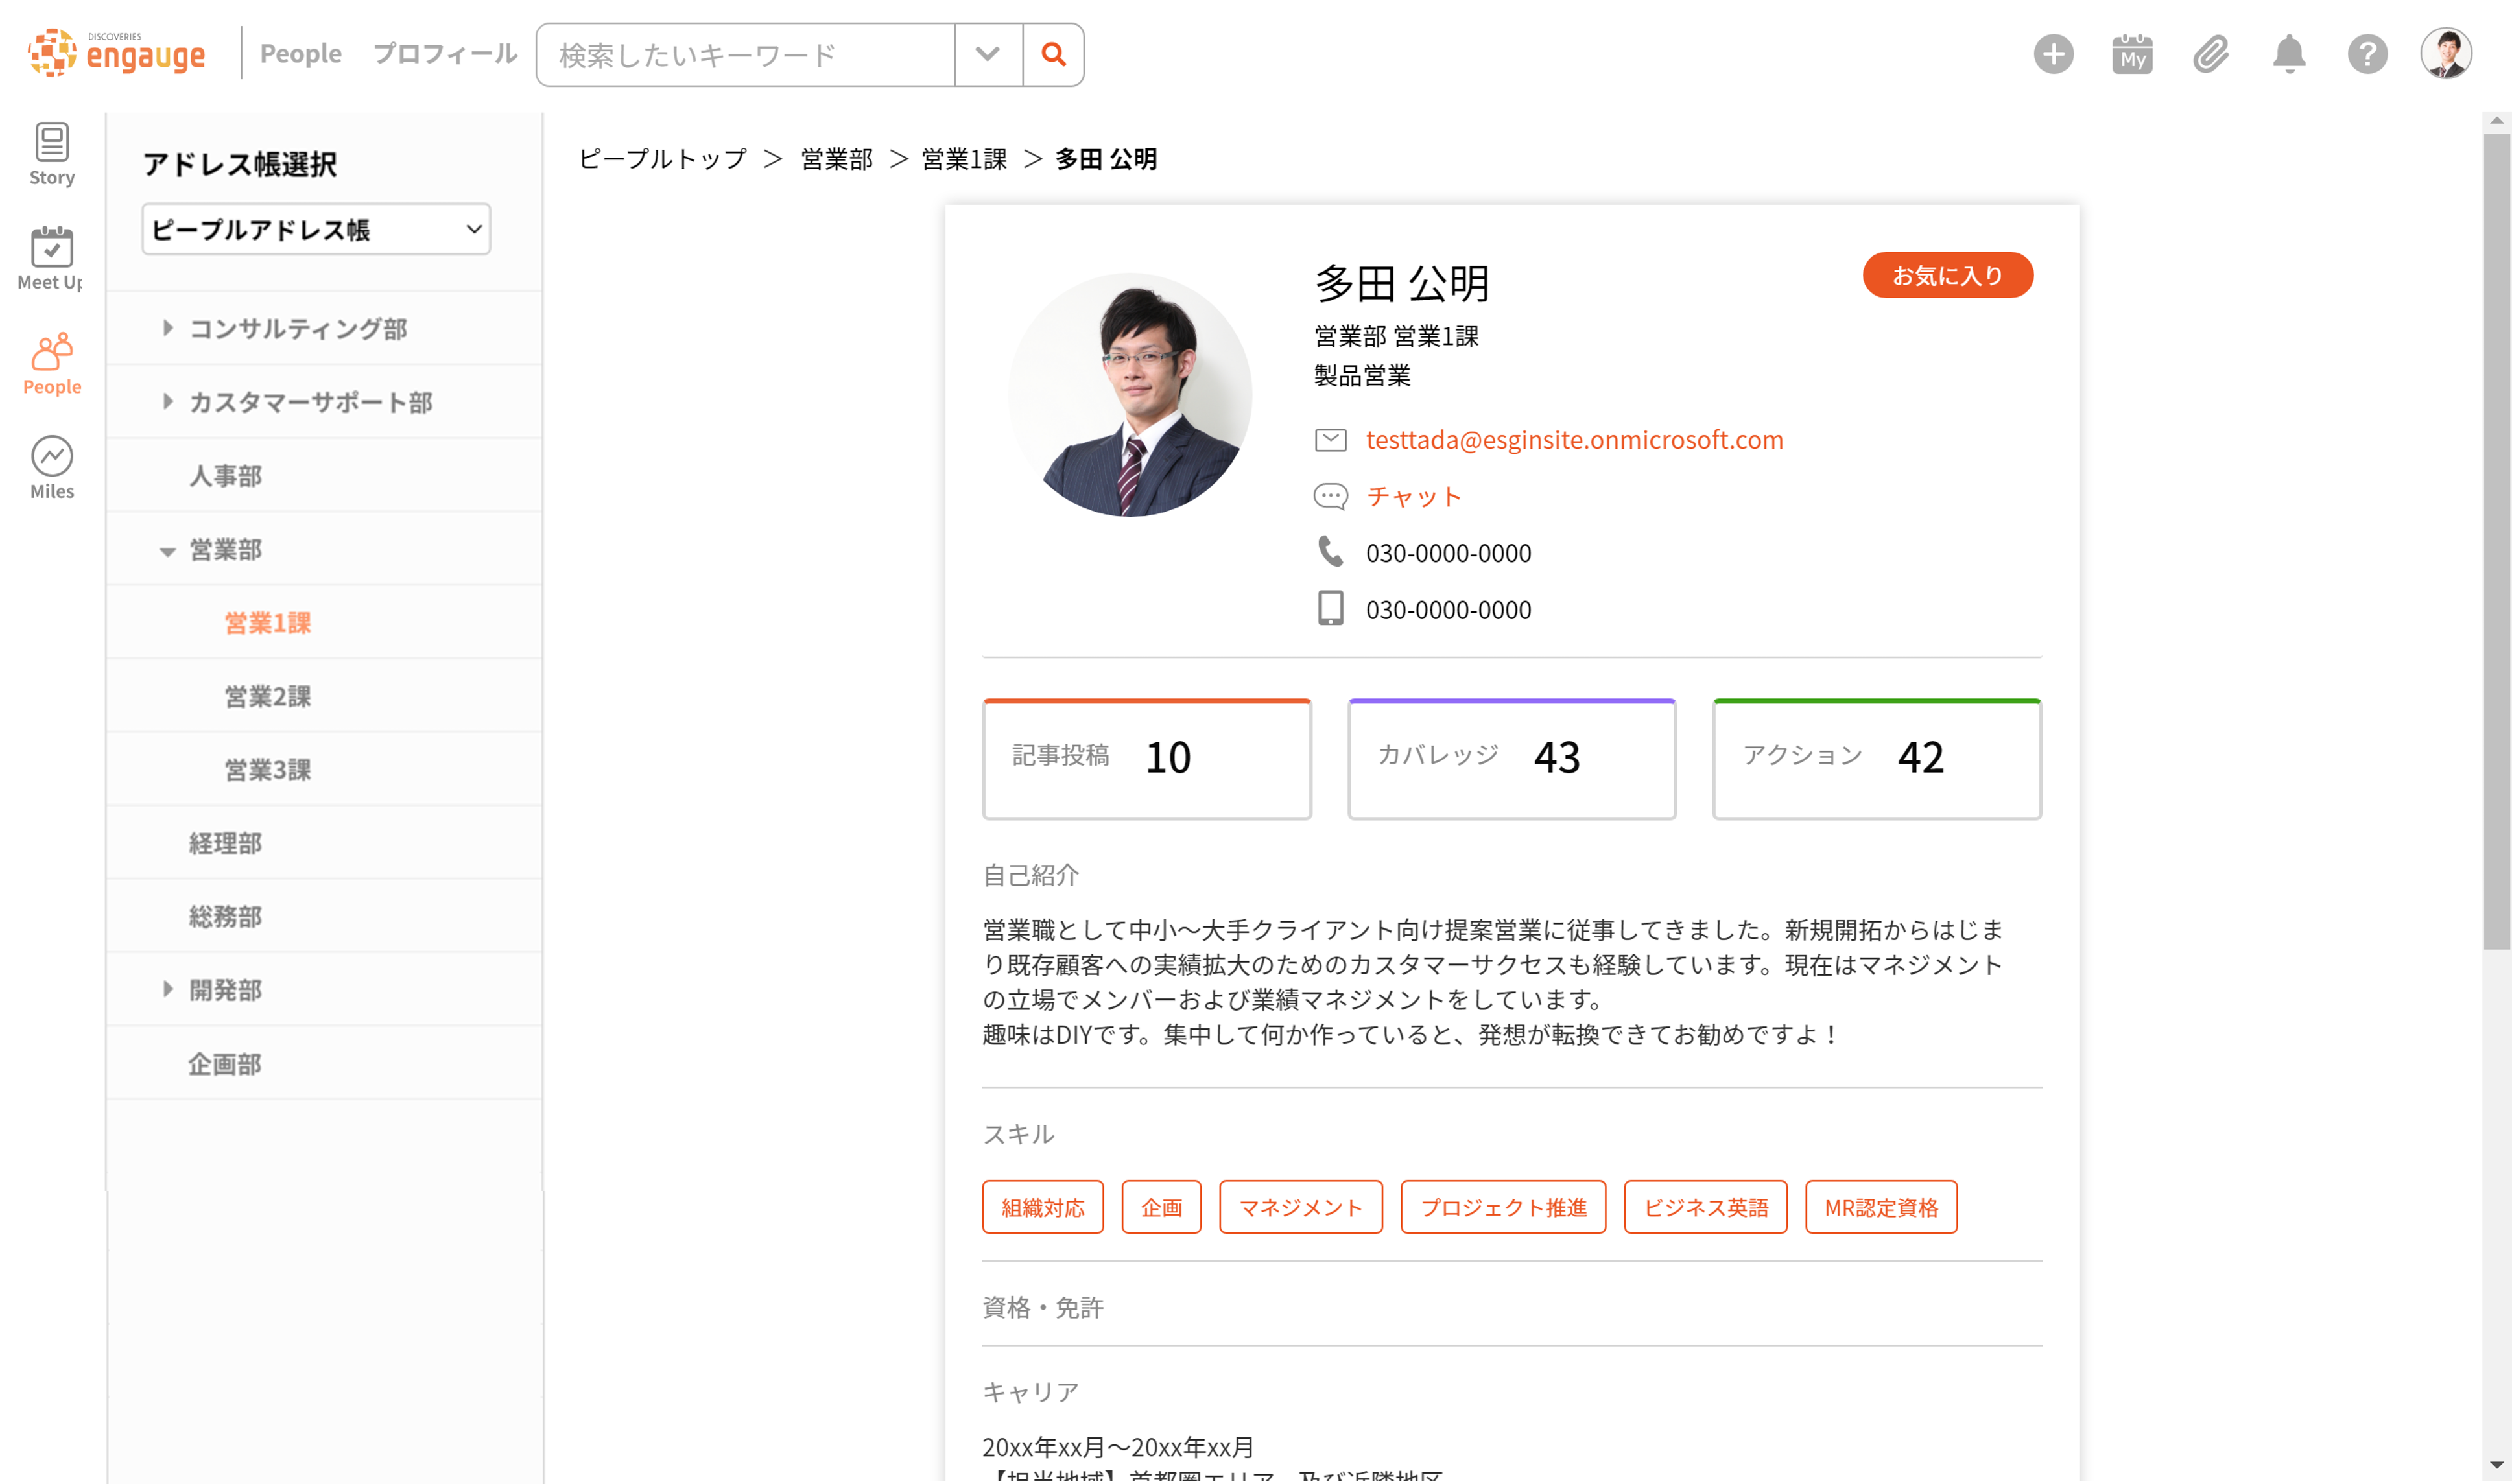Image resolution: width=2512 pixels, height=1484 pixels.
Task: Open the ピープルアドレス帳 dropdown
Action: click(x=316, y=229)
